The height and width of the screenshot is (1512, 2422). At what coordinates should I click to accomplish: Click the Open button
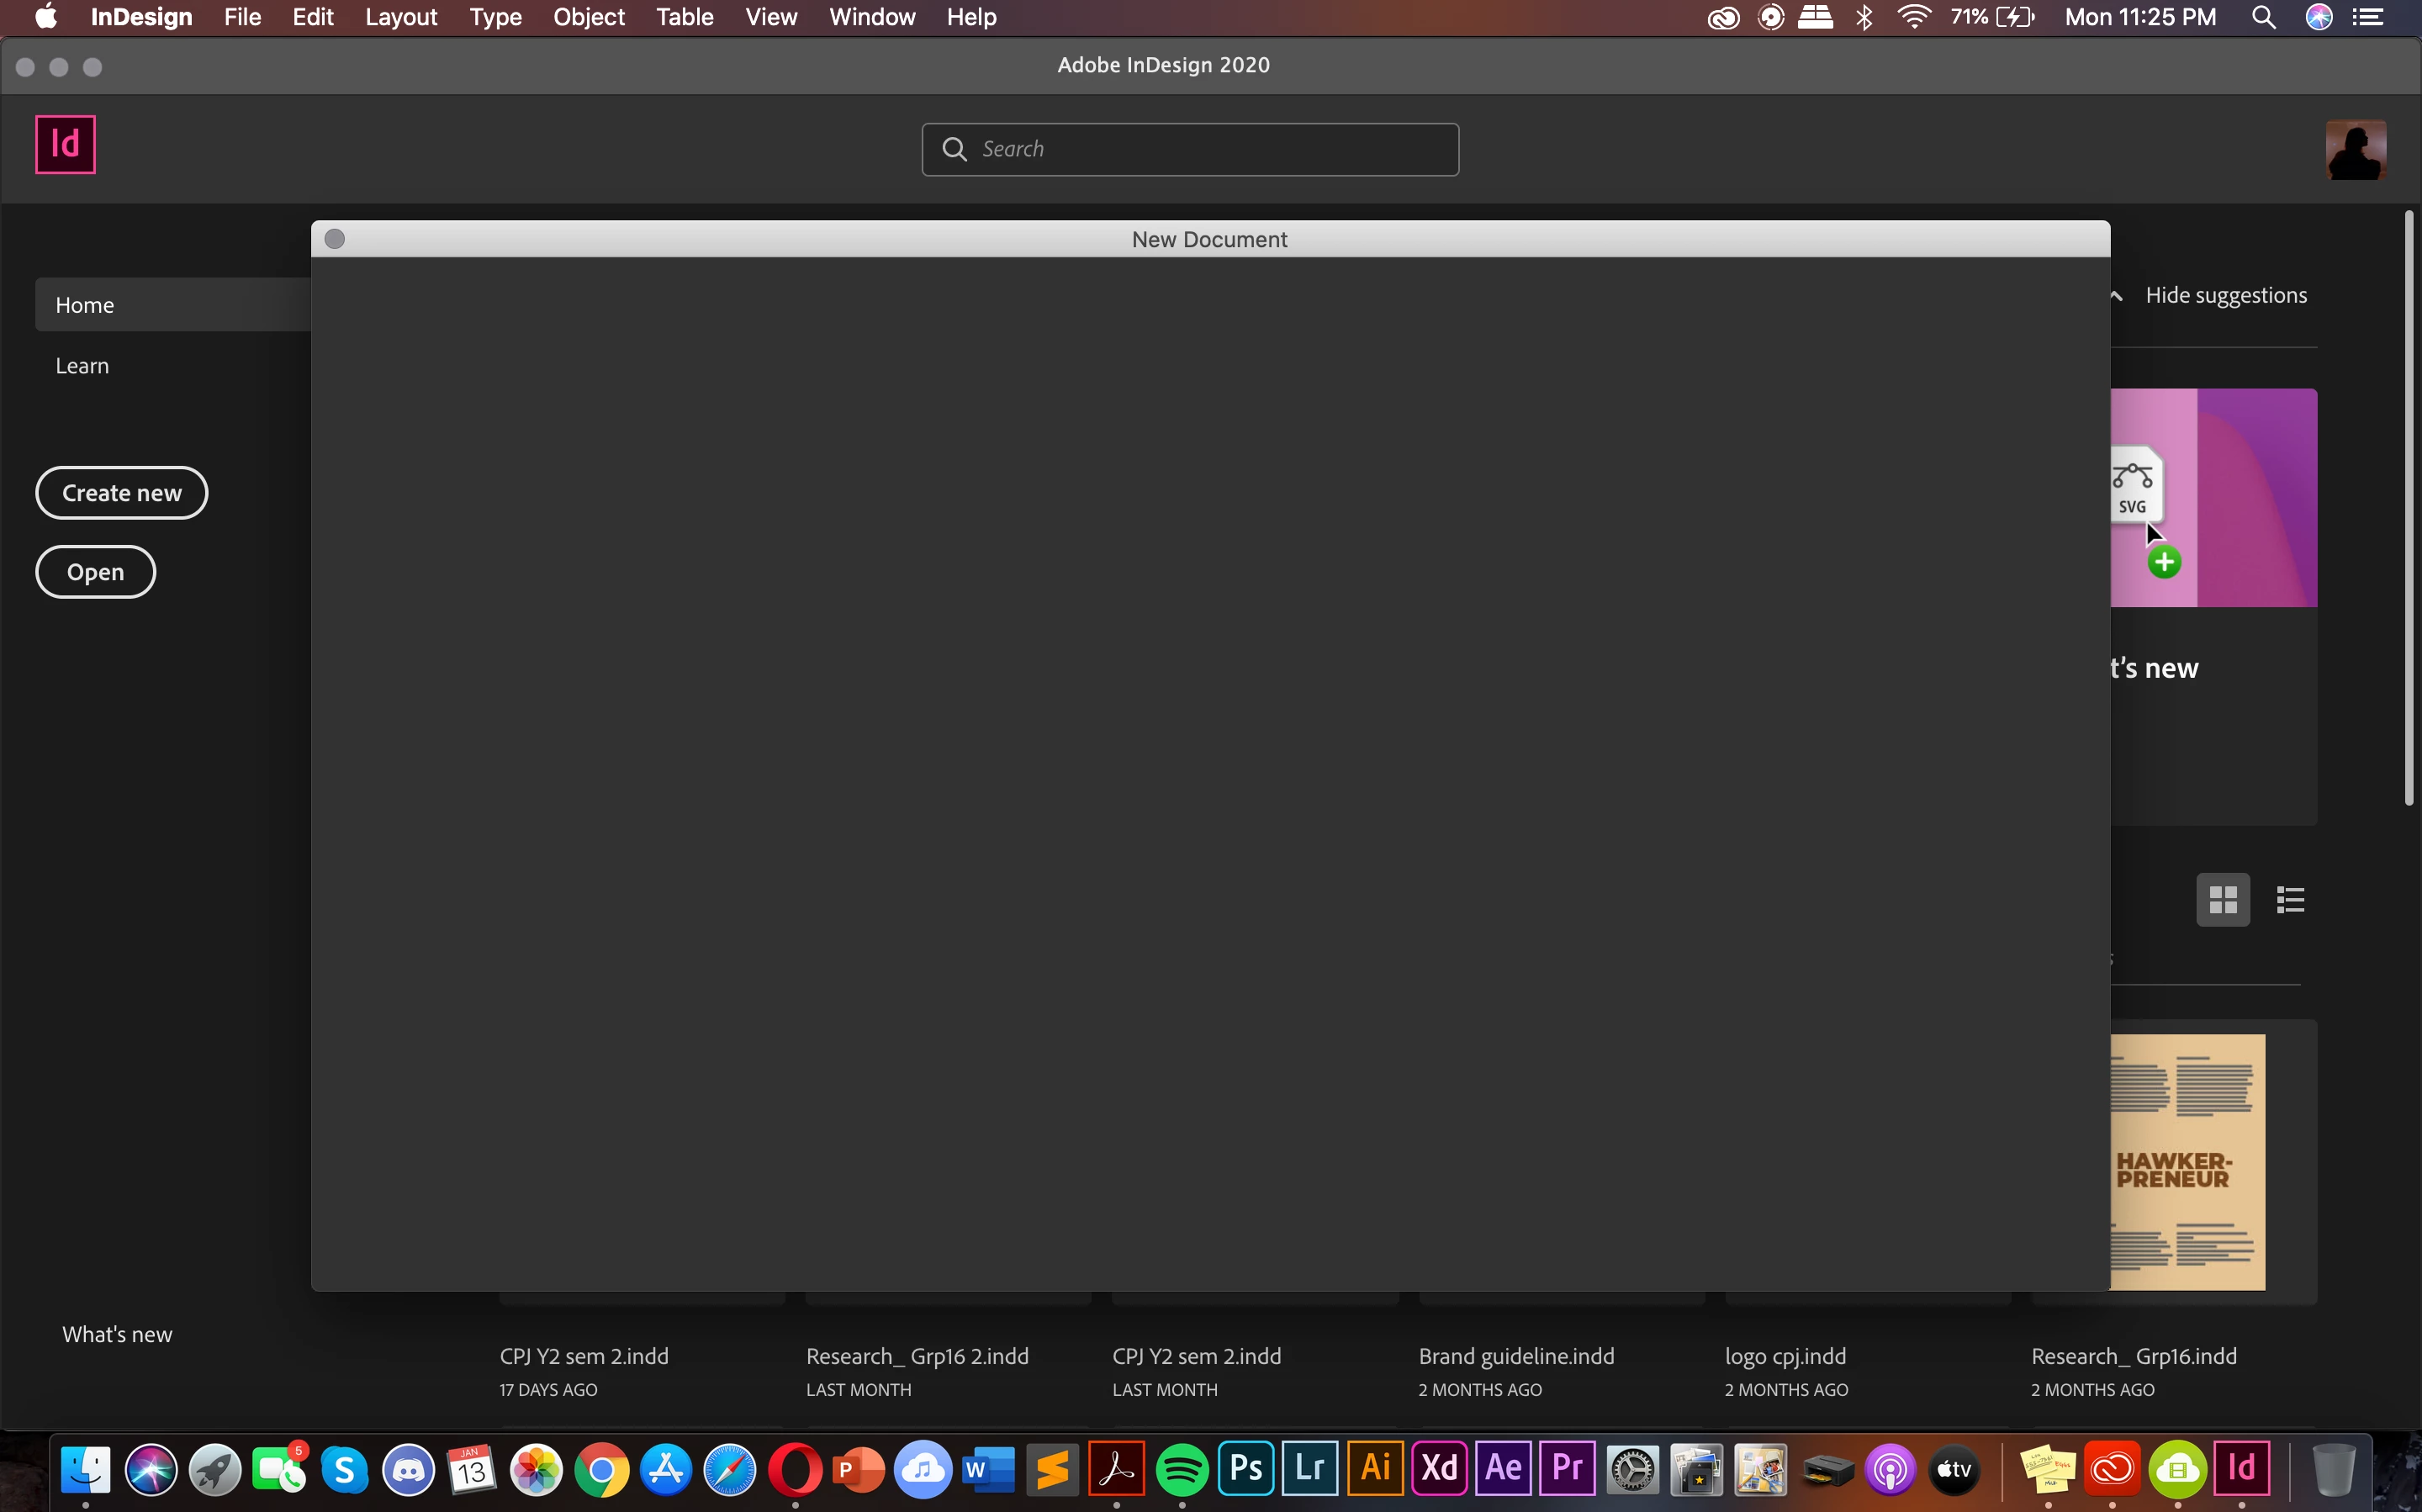click(x=95, y=572)
